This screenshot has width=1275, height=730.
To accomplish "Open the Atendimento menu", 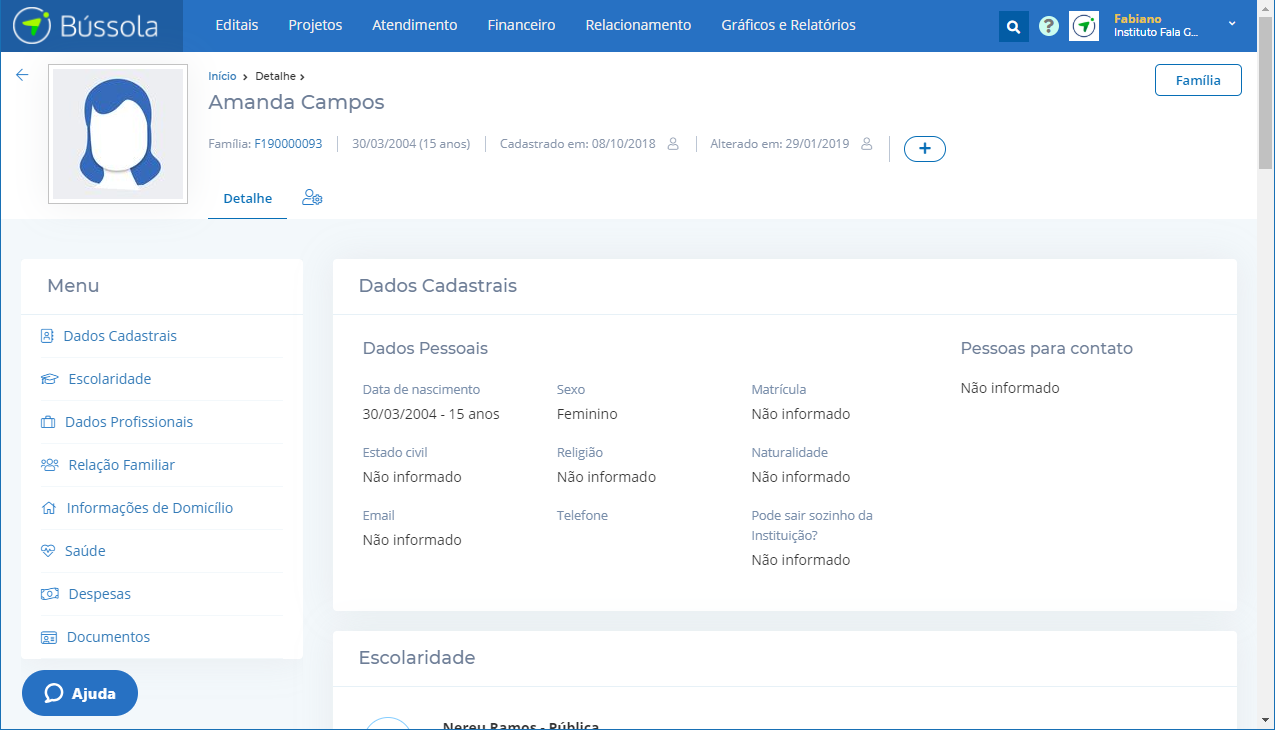I will click(415, 25).
